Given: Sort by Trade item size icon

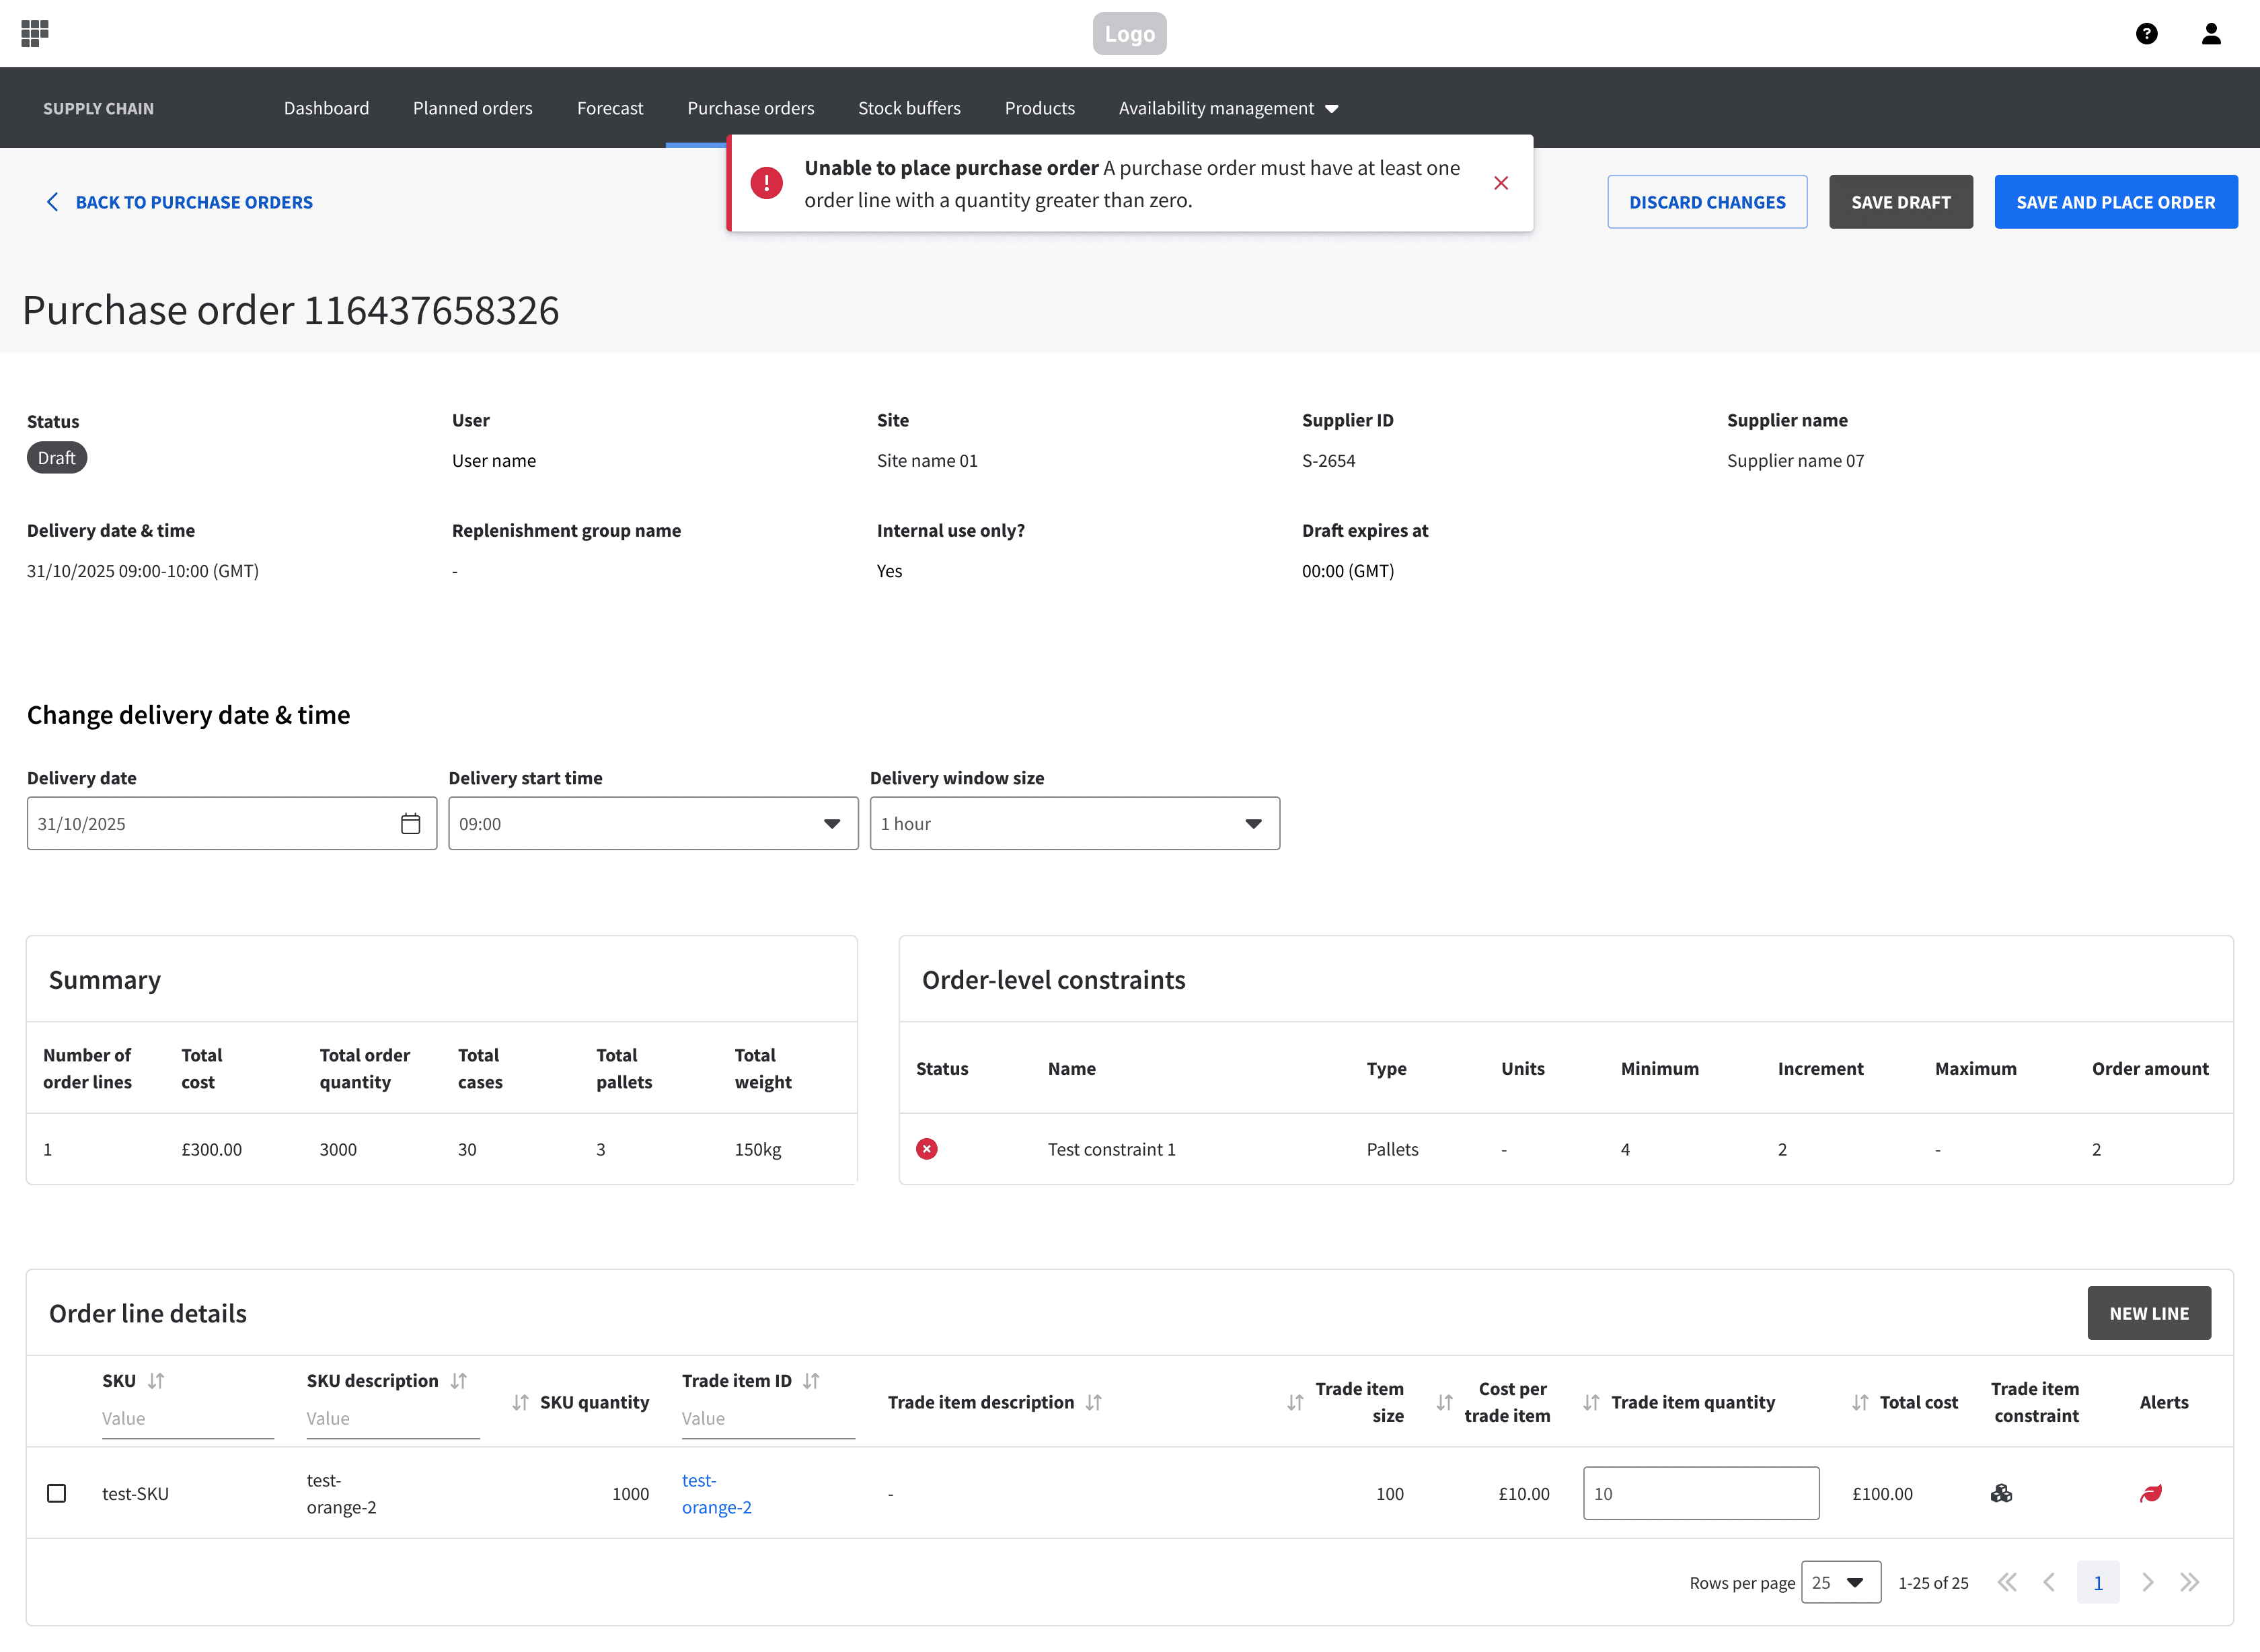Looking at the screenshot, I should point(1296,1402).
